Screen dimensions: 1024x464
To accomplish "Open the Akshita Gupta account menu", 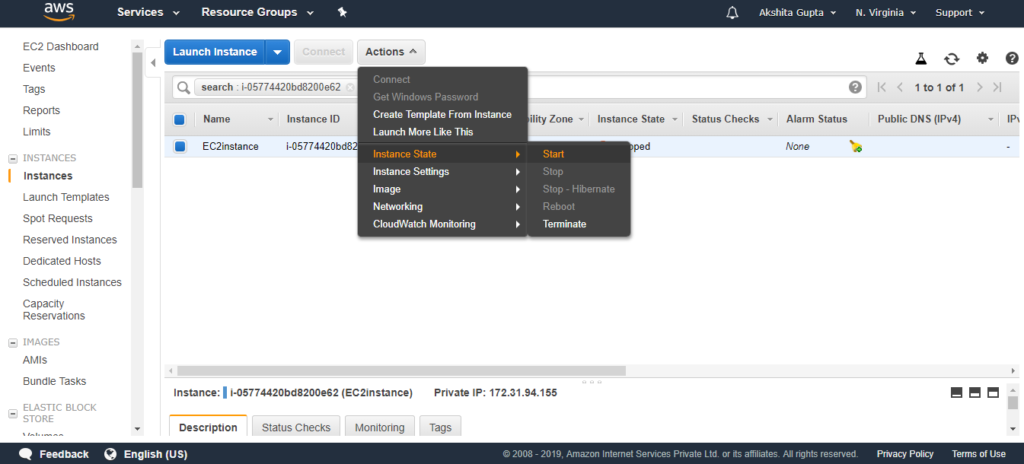I will 798,12.
